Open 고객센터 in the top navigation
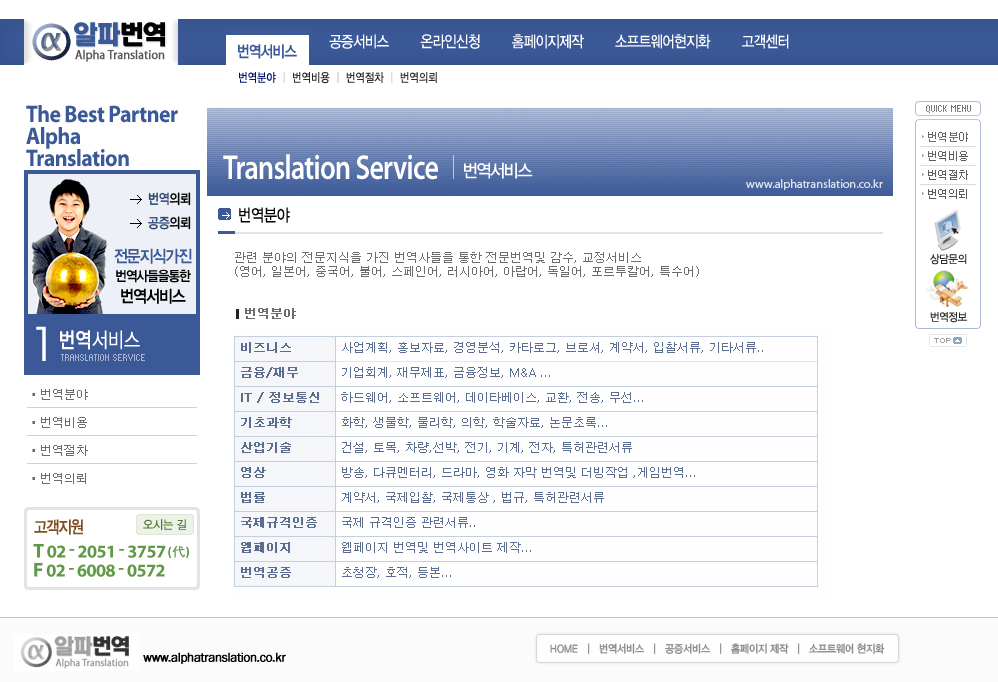The image size is (998, 682). point(765,42)
